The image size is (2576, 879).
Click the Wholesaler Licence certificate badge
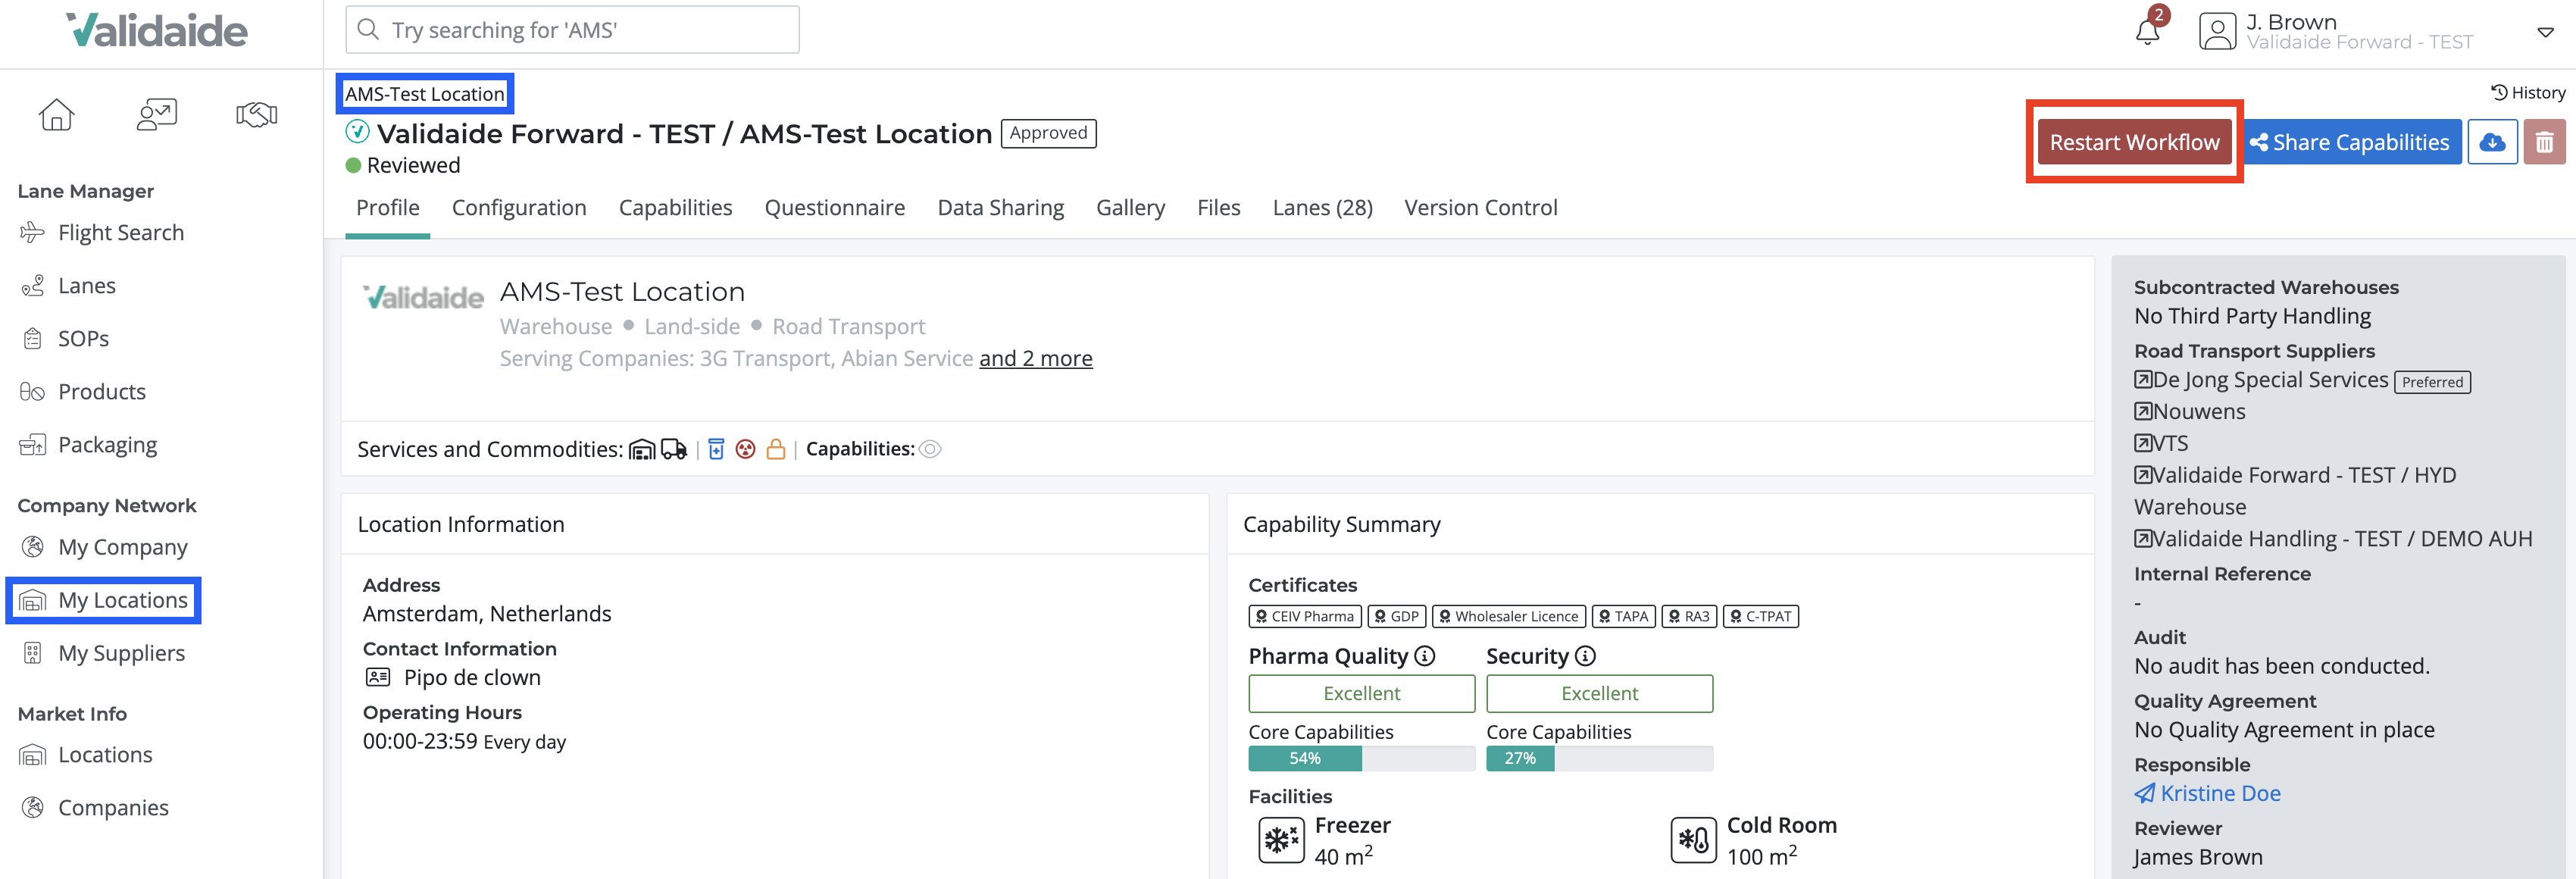point(1508,617)
